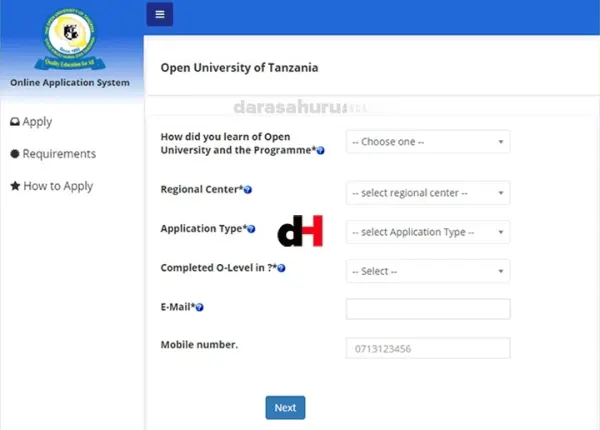Click help icon next to E-Mail label
This screenshot has height=430, width=600.
tap(199, 307)
